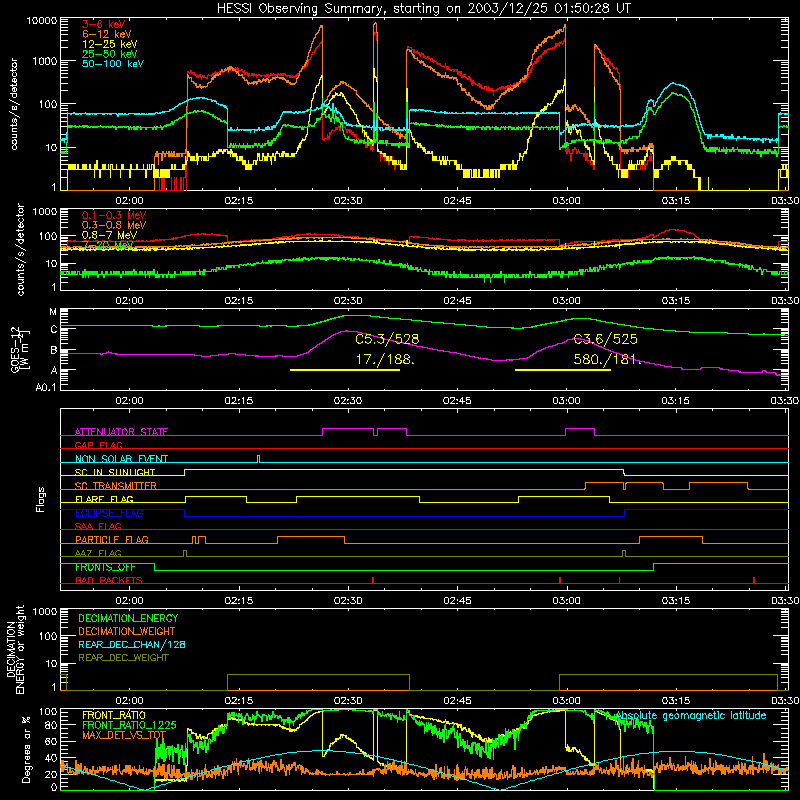Select the 25-50 keV legend label
Screen dimensions: 800x800
109,54
